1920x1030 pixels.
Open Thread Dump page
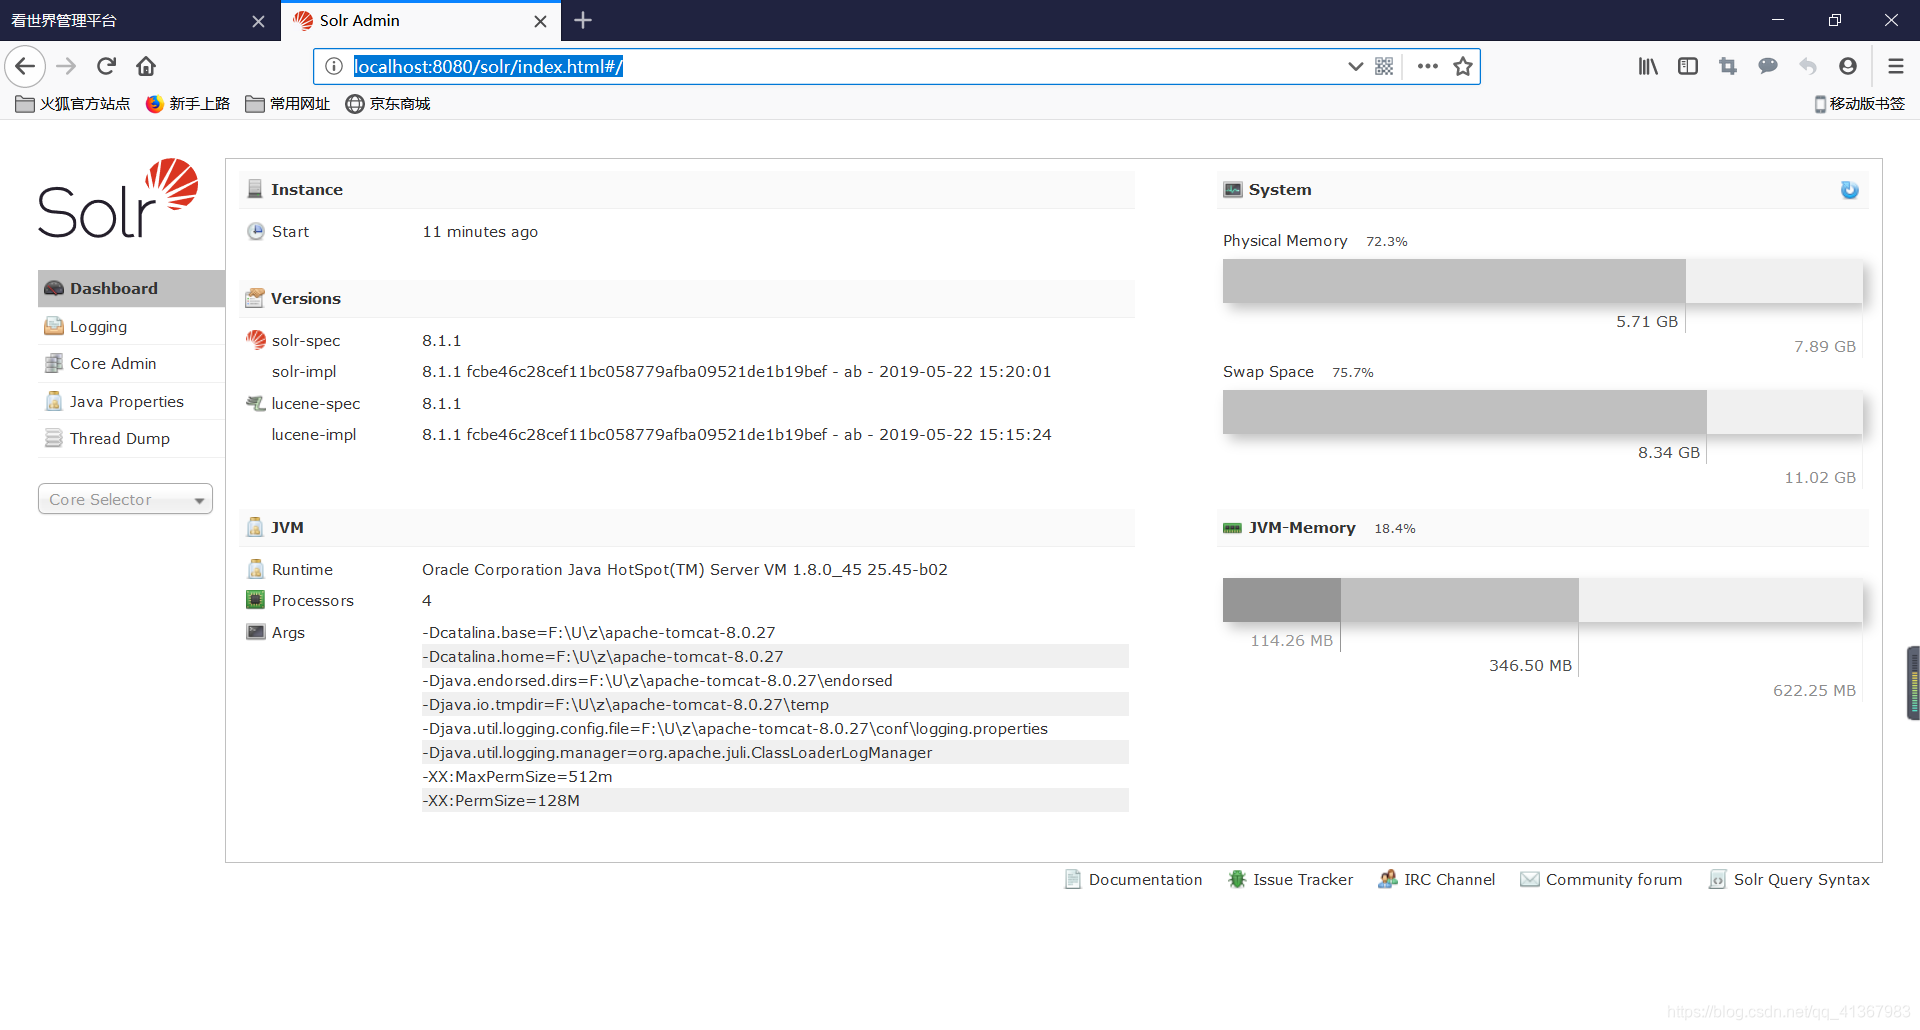pos(131,438)
